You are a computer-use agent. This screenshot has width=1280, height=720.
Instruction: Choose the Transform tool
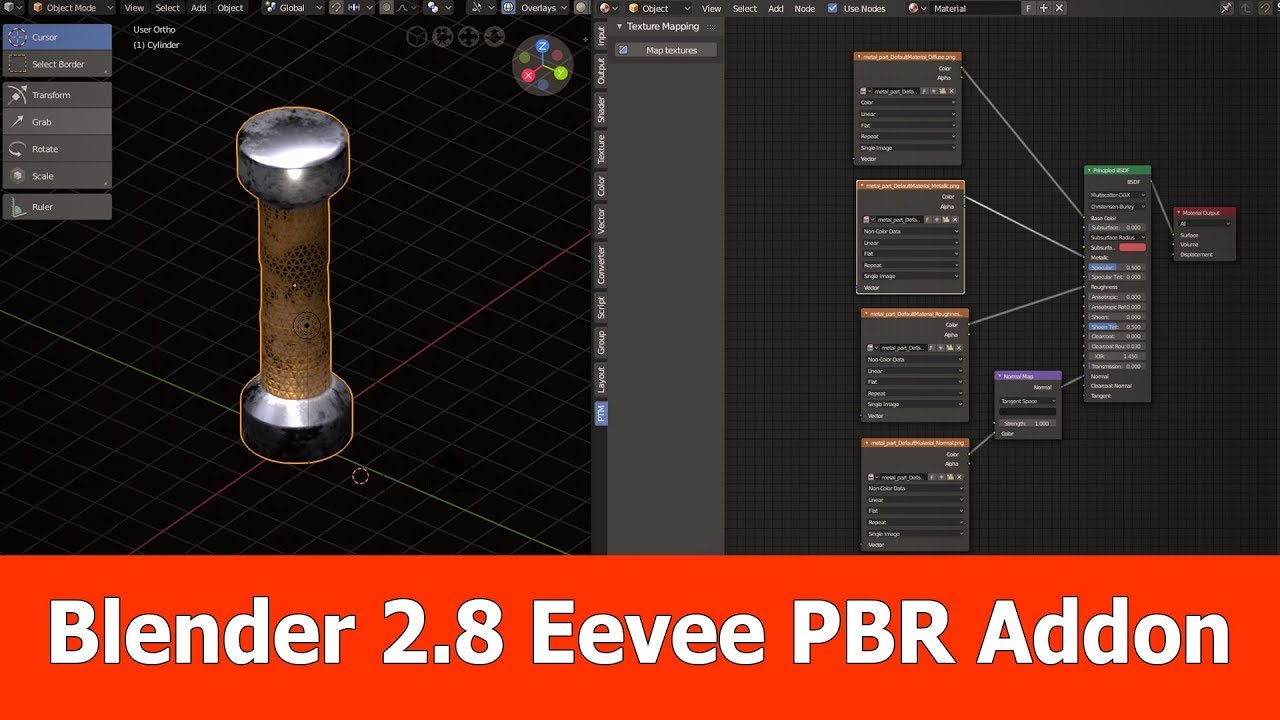[57, 95]
